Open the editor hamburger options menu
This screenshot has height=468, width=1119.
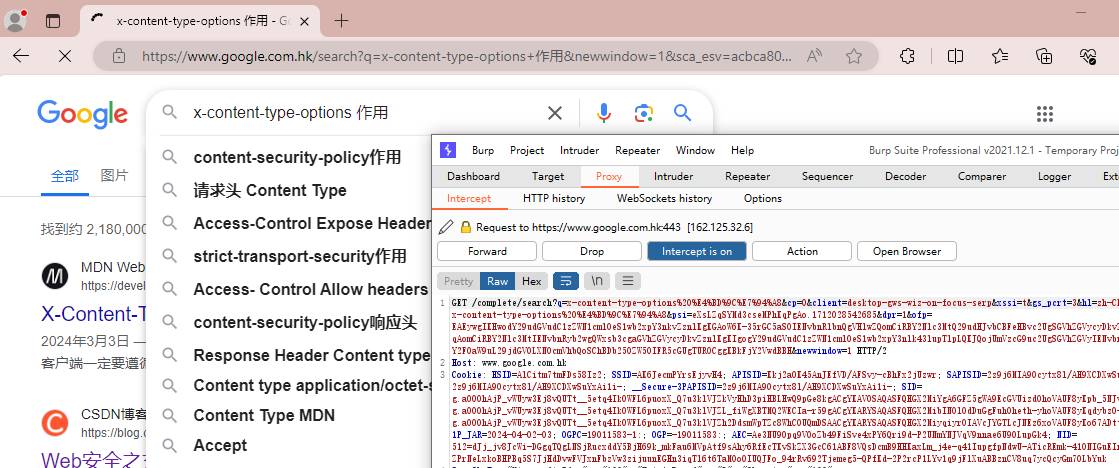pos(627,281)
